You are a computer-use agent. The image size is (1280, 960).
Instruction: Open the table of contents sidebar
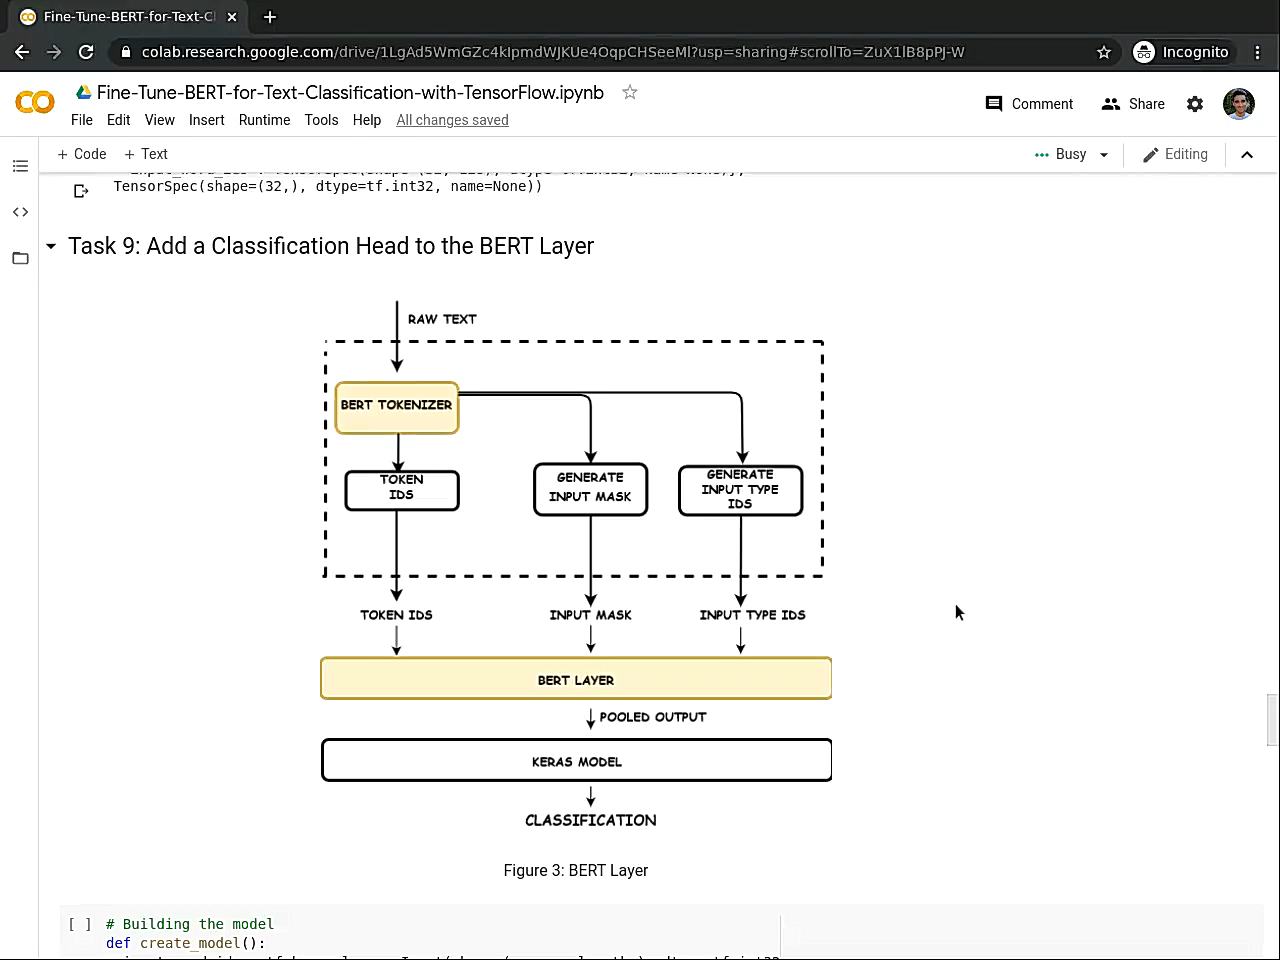(20, 166)
